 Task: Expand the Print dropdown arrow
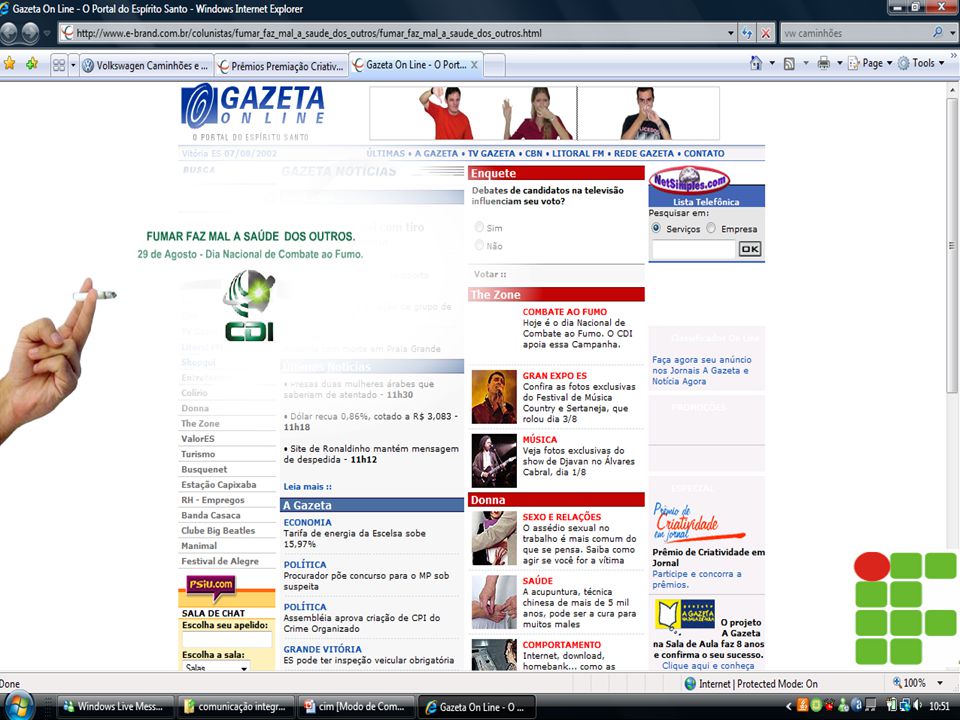839,63
